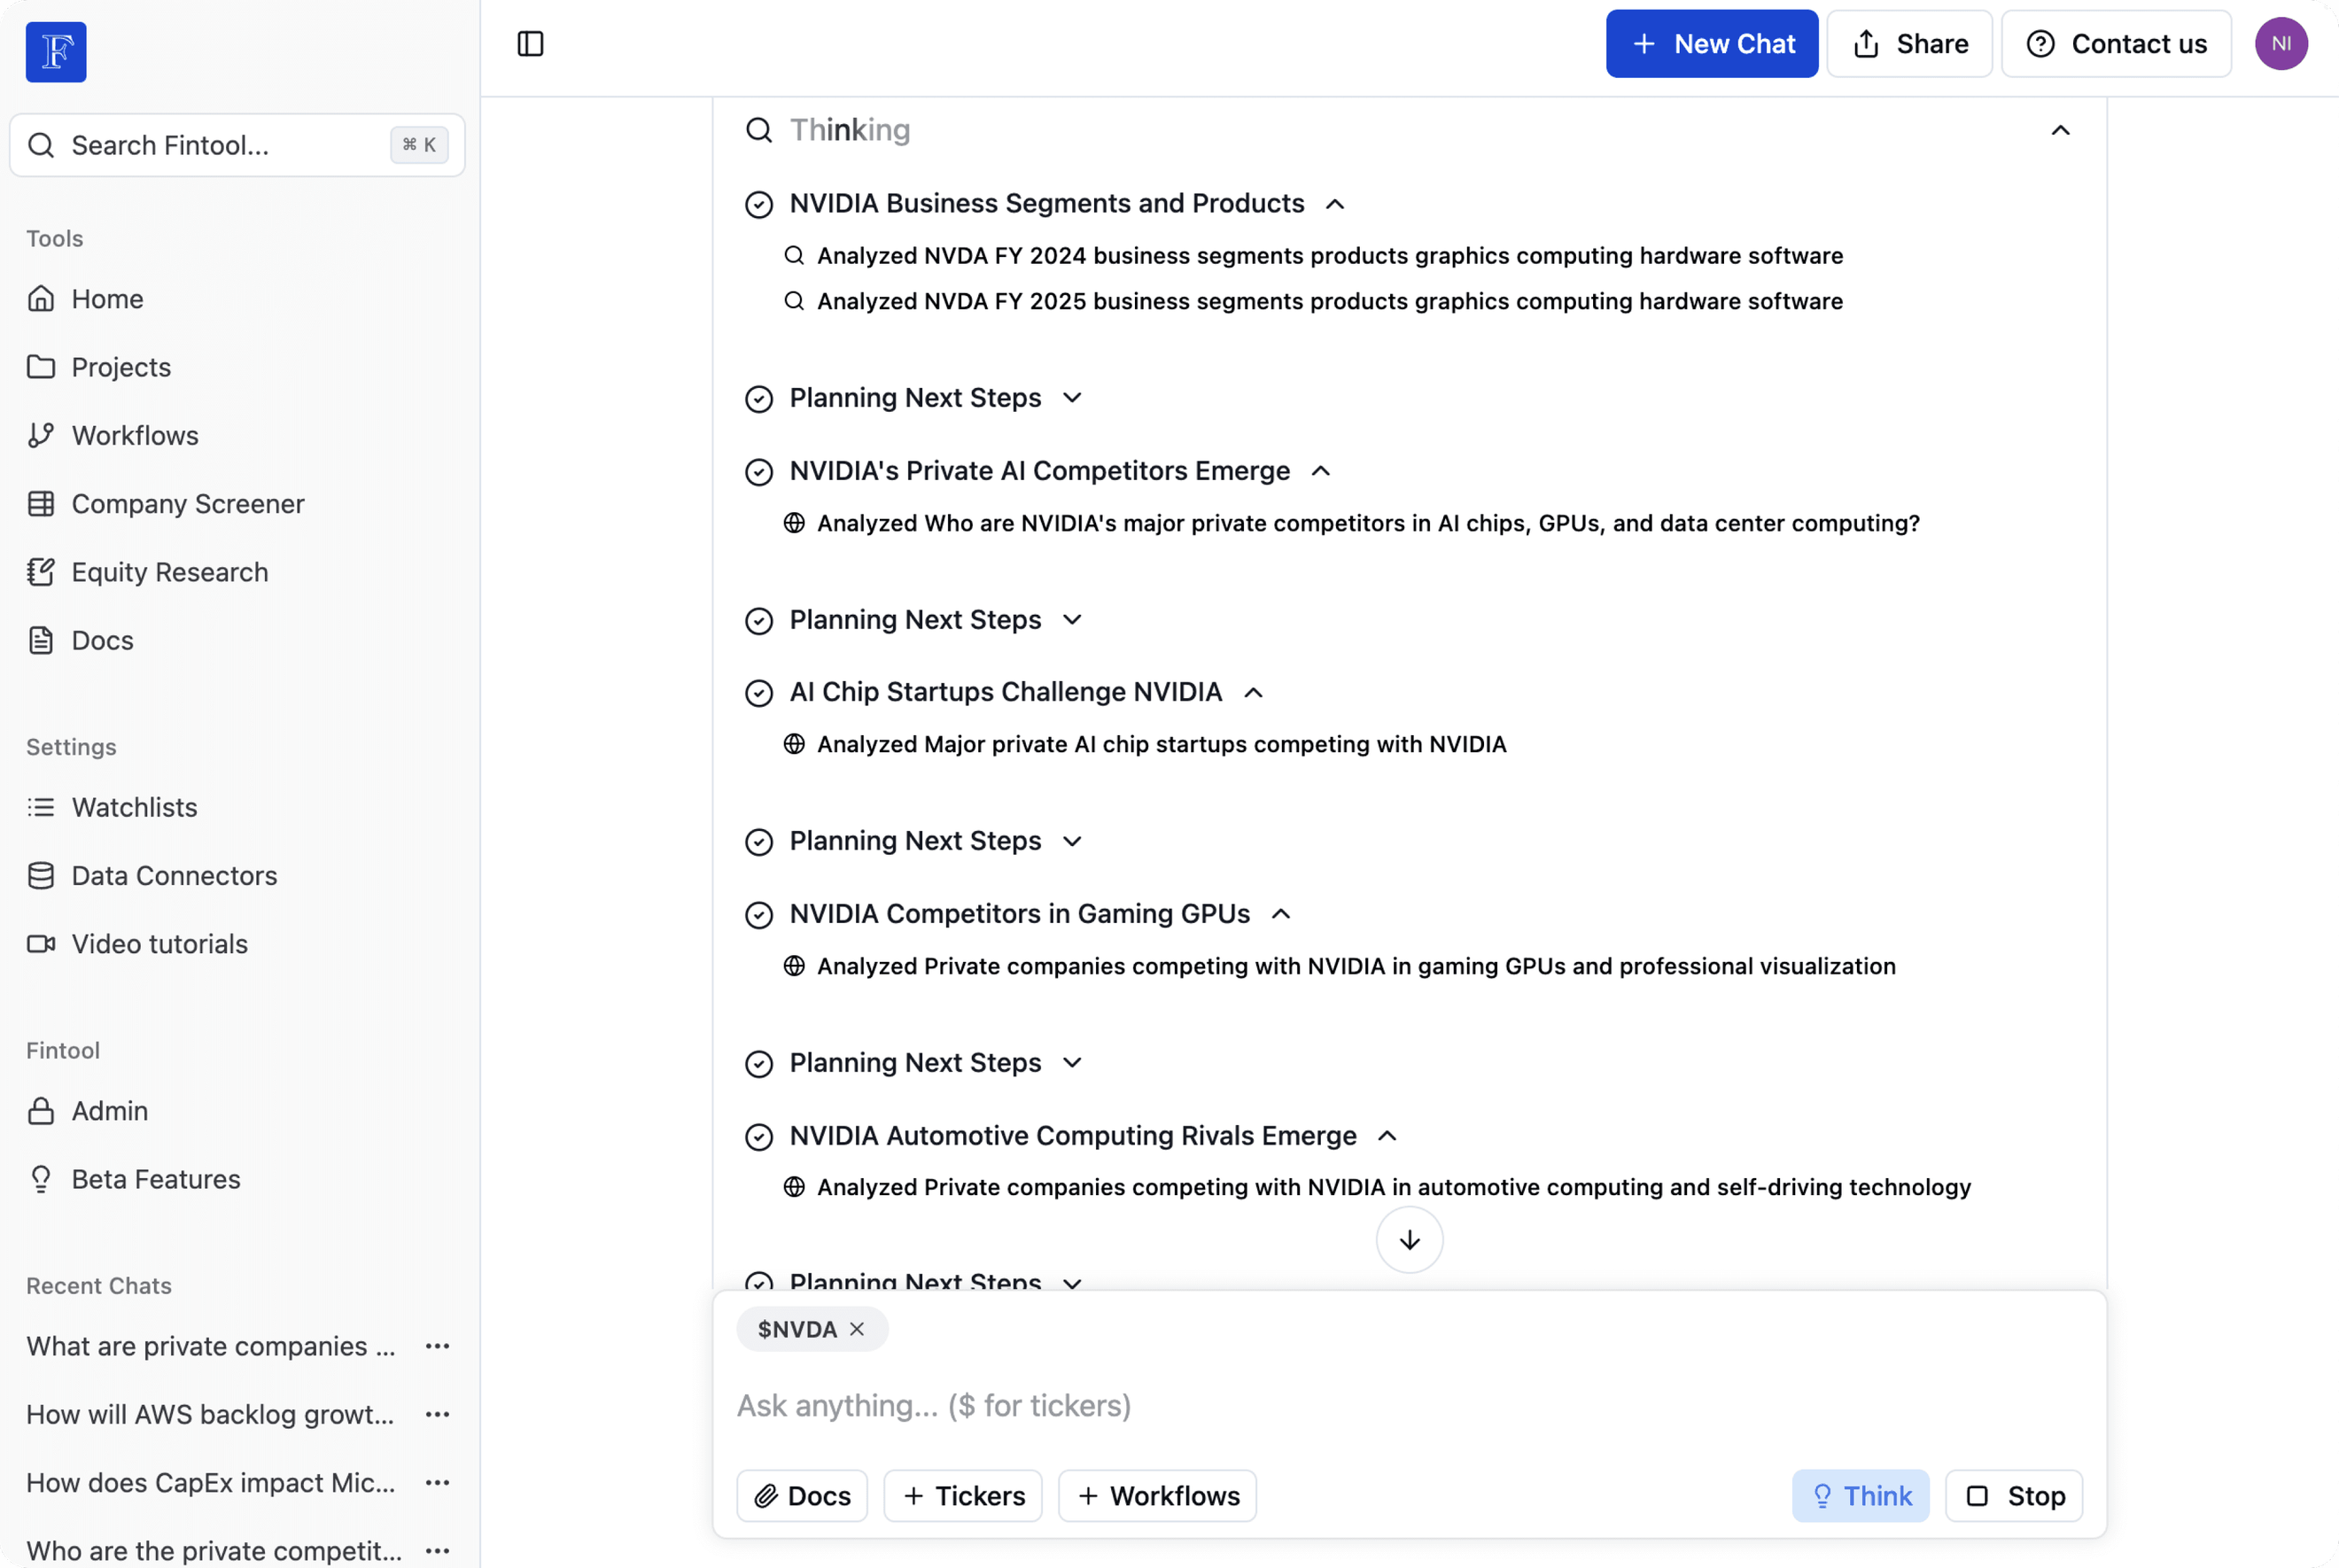Click the Admin lock icon

coord(41,1111)
